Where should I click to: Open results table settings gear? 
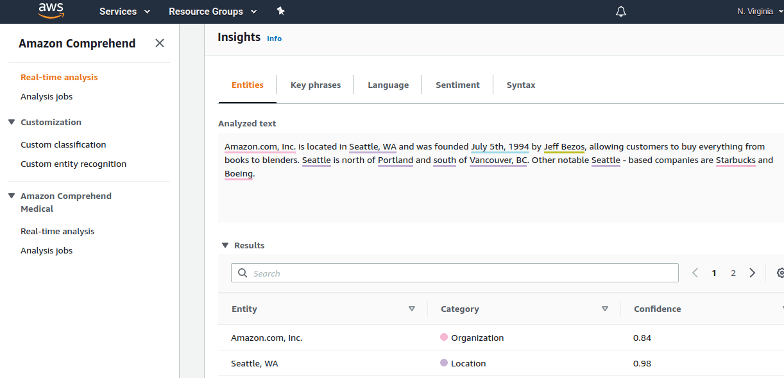780,273
